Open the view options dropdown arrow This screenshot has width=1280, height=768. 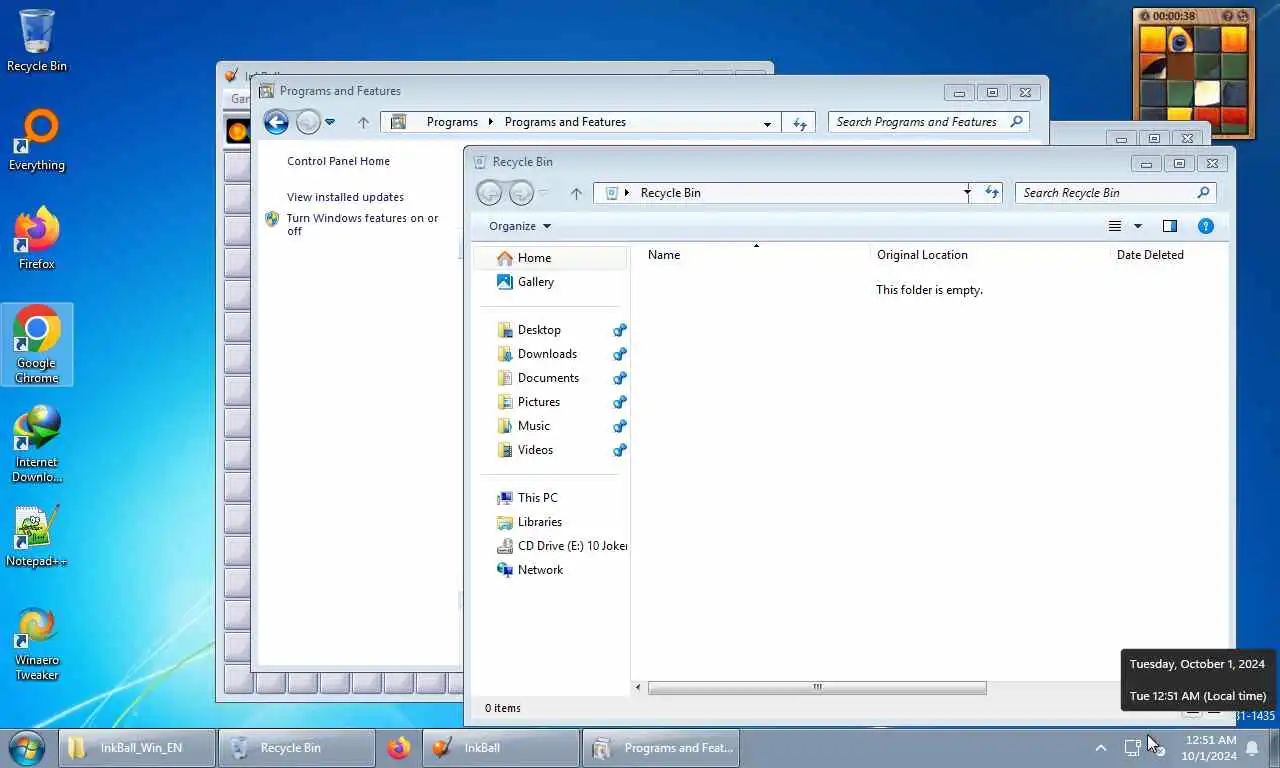coord(1137,226)
